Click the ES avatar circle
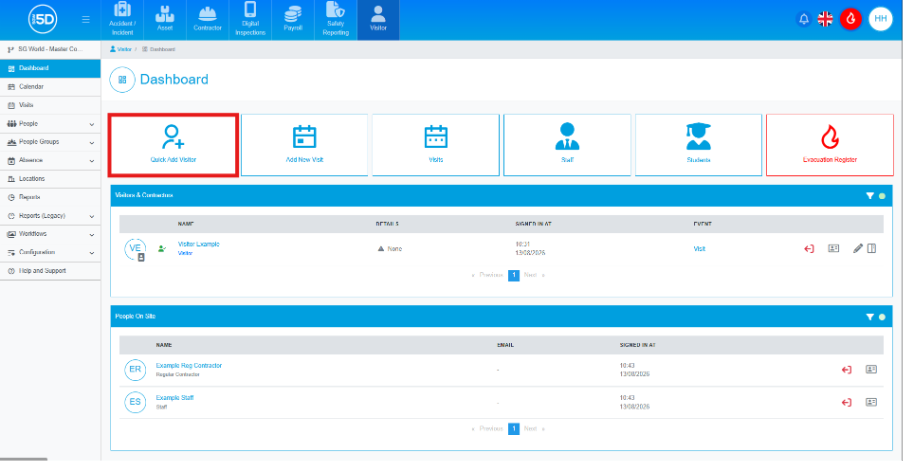 pos(135,402)
